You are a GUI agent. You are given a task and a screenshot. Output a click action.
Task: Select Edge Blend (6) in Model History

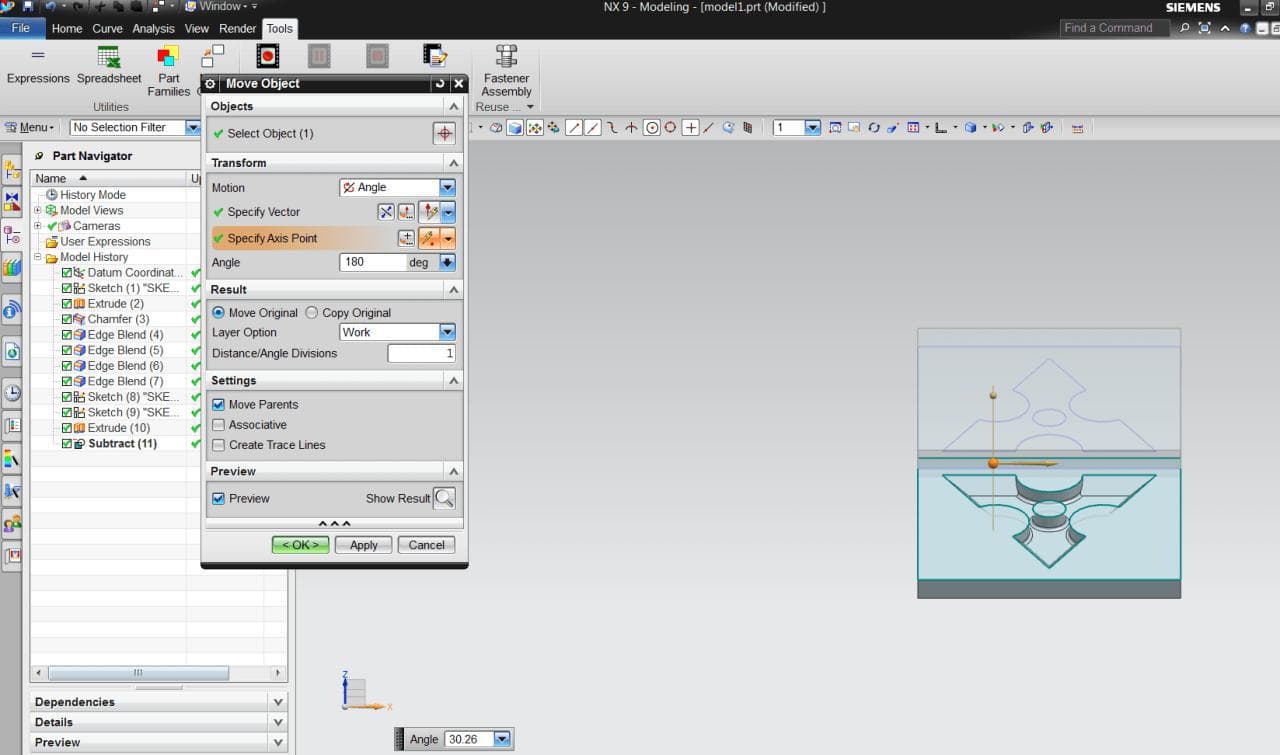click(125, 366)
